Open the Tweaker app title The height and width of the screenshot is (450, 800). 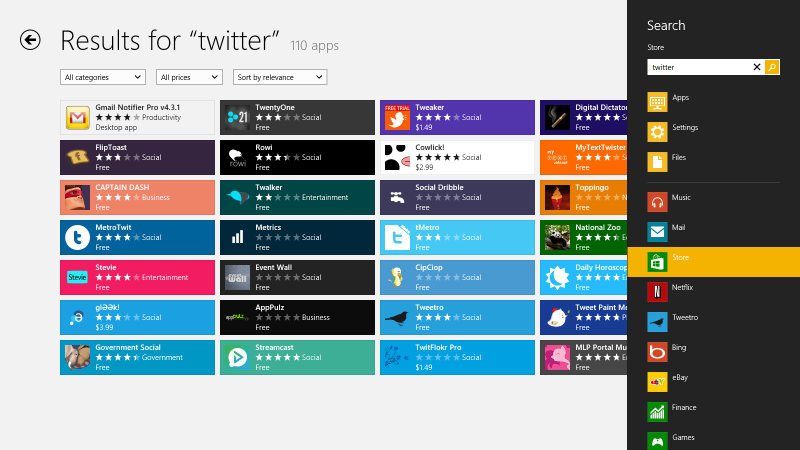coord(430,107)
